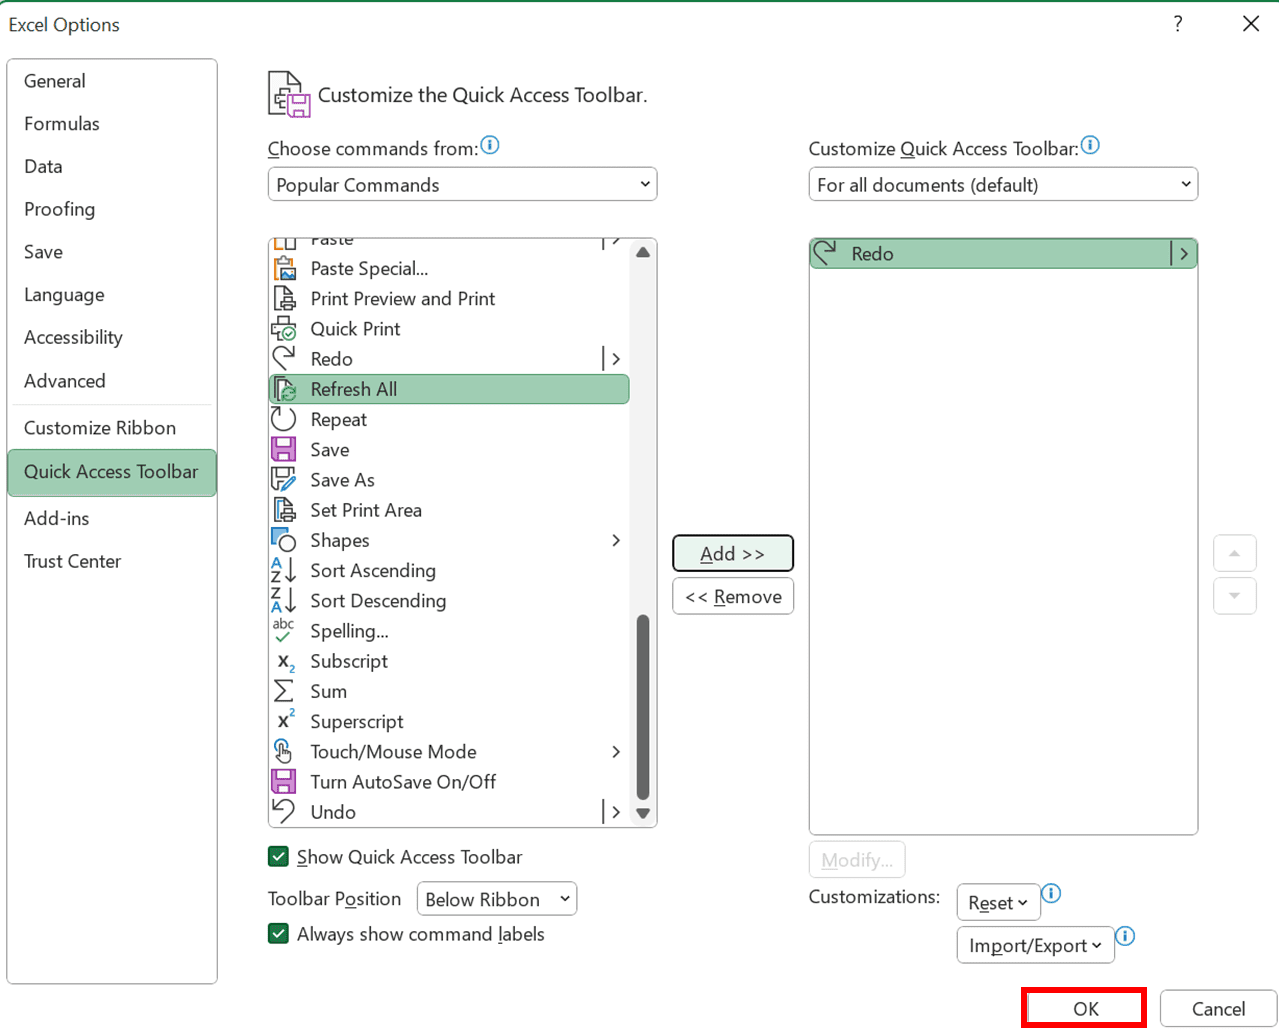Screen dimensions: 1279x1035
Task: Click the OK button
Action: tap(1085, 1008)
